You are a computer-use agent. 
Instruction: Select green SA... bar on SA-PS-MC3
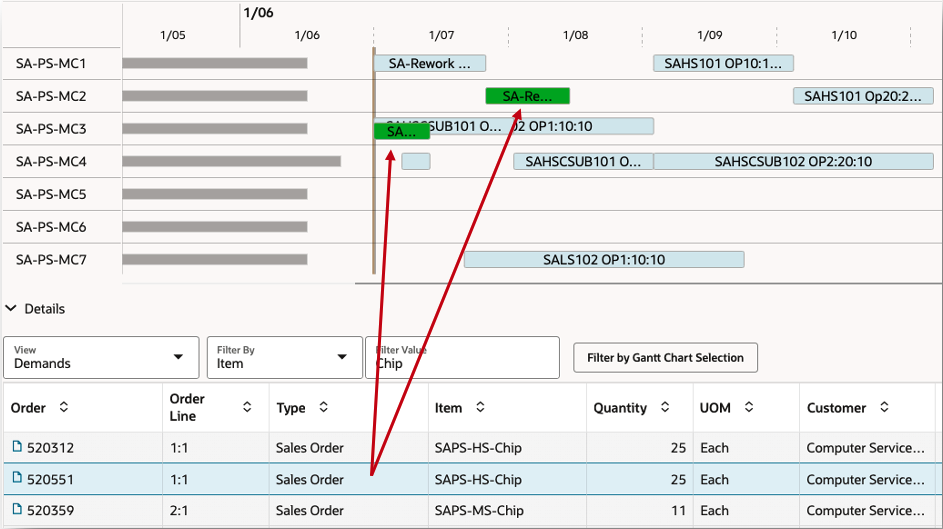[x=402, y=131]
